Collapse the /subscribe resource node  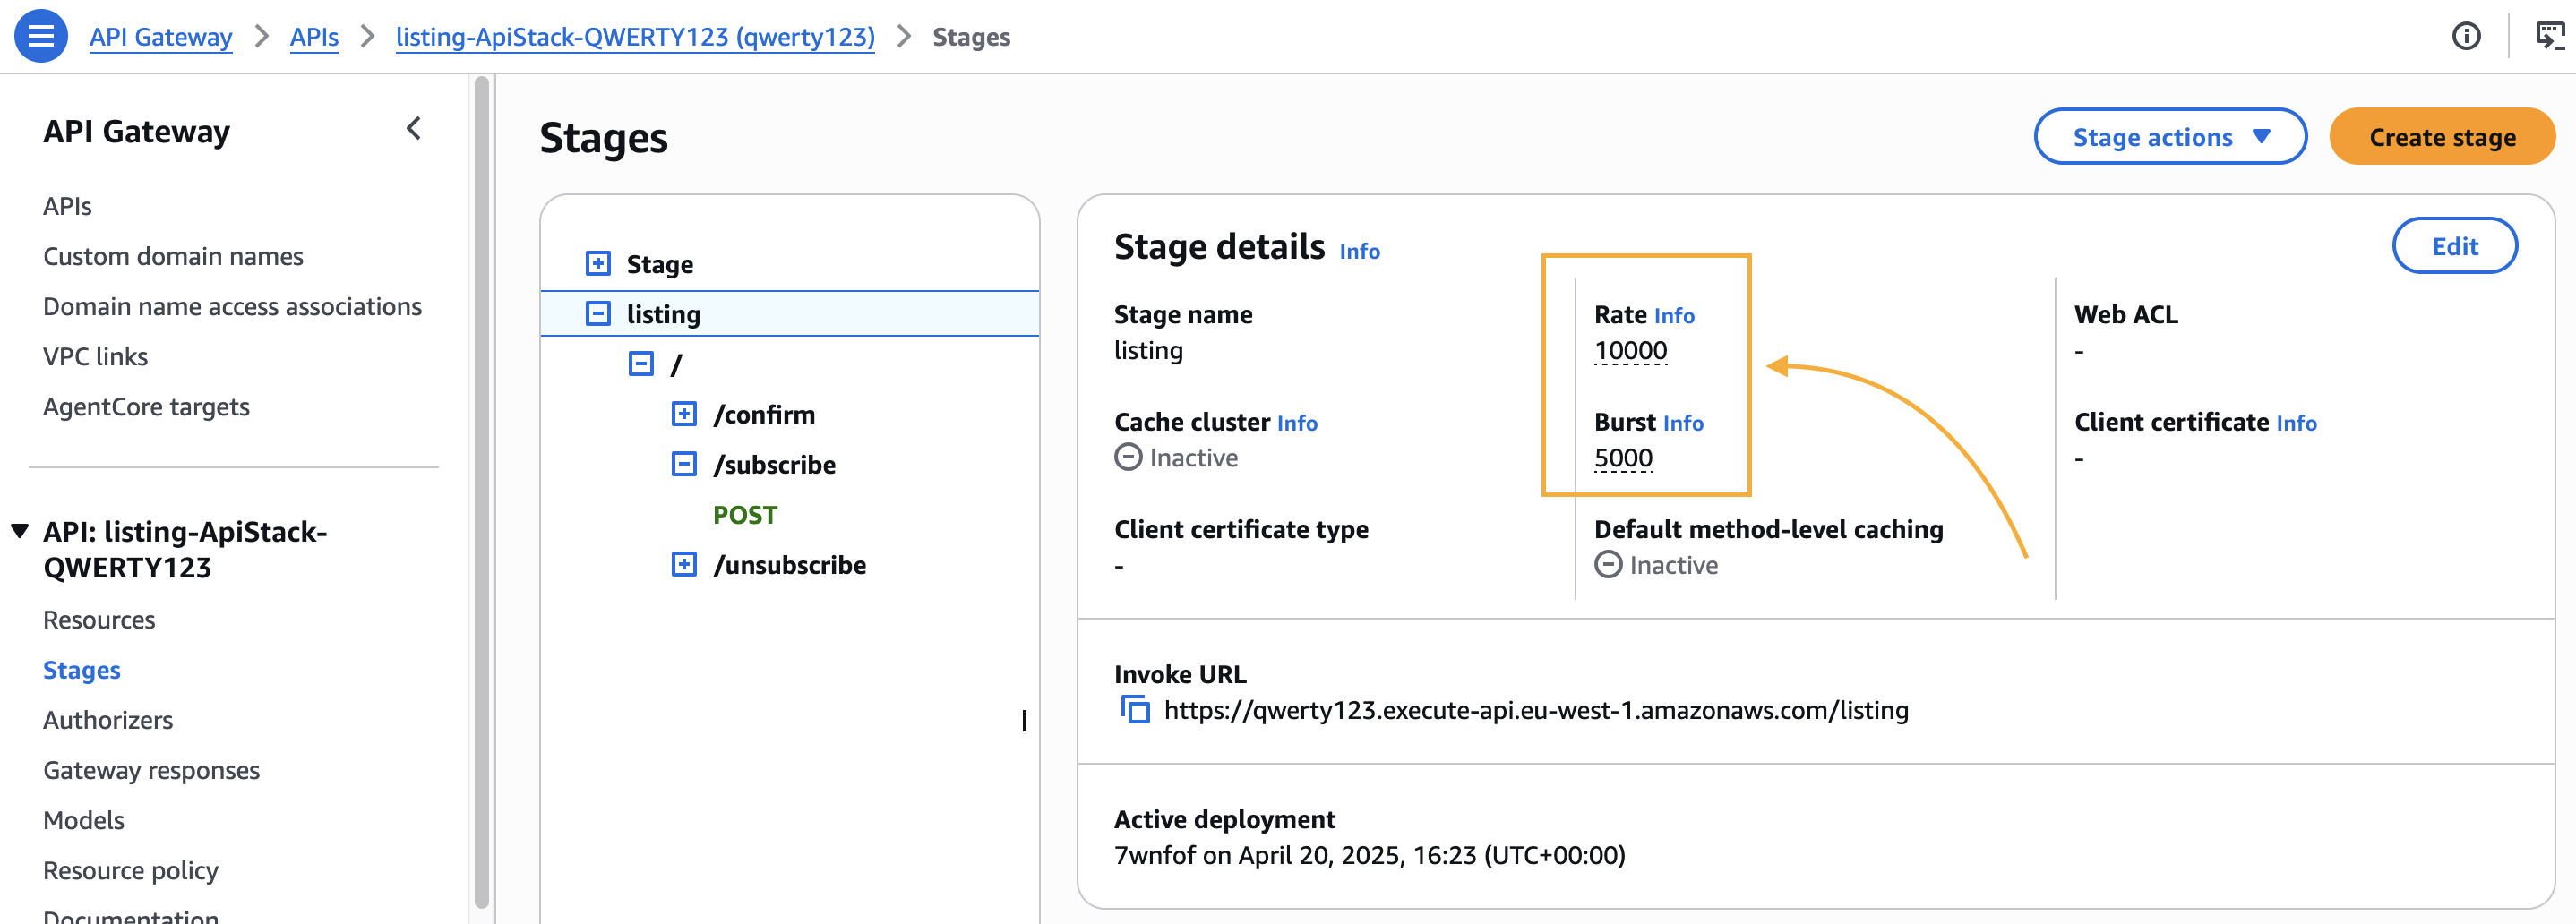[684, 463]
